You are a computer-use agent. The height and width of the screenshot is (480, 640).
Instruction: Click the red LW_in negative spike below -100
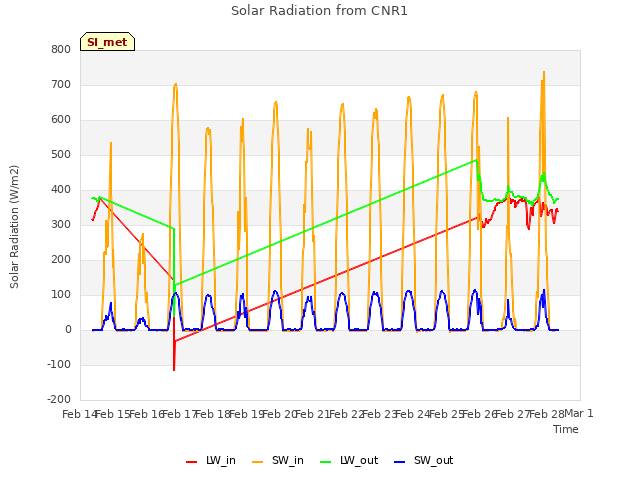[174, 369]
